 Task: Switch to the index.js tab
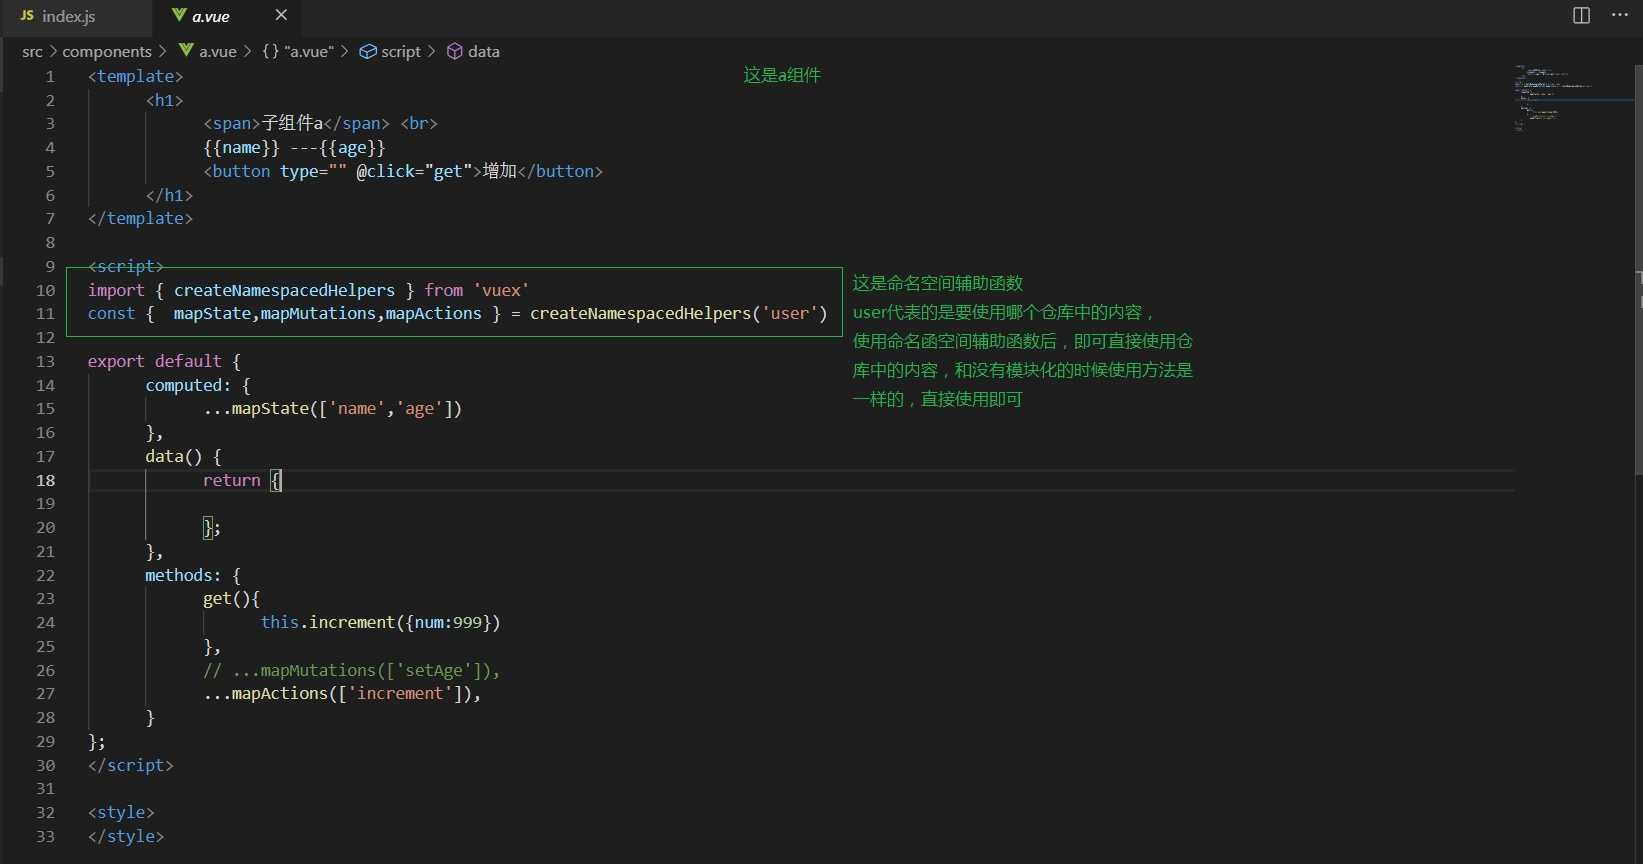(x=75, y=16)
